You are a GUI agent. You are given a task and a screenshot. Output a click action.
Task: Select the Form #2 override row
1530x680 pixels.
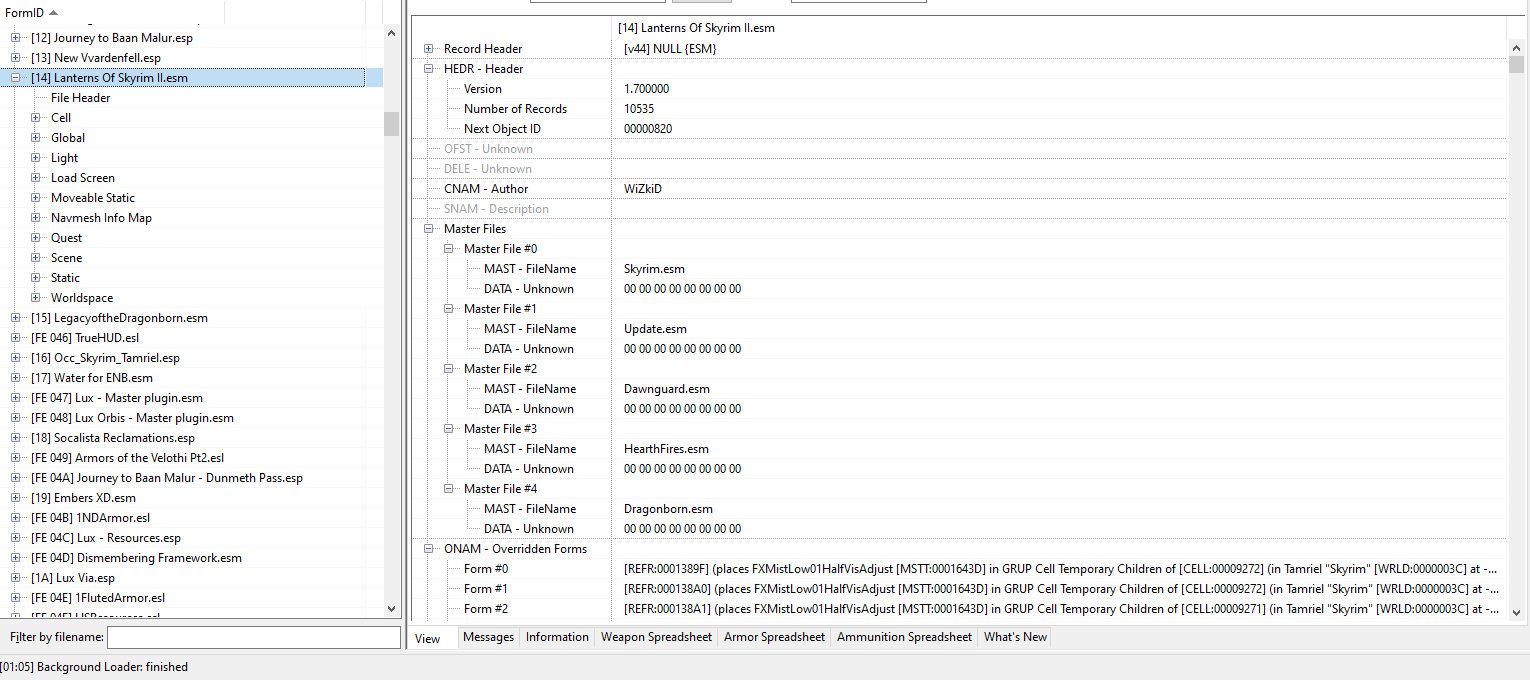959,609
